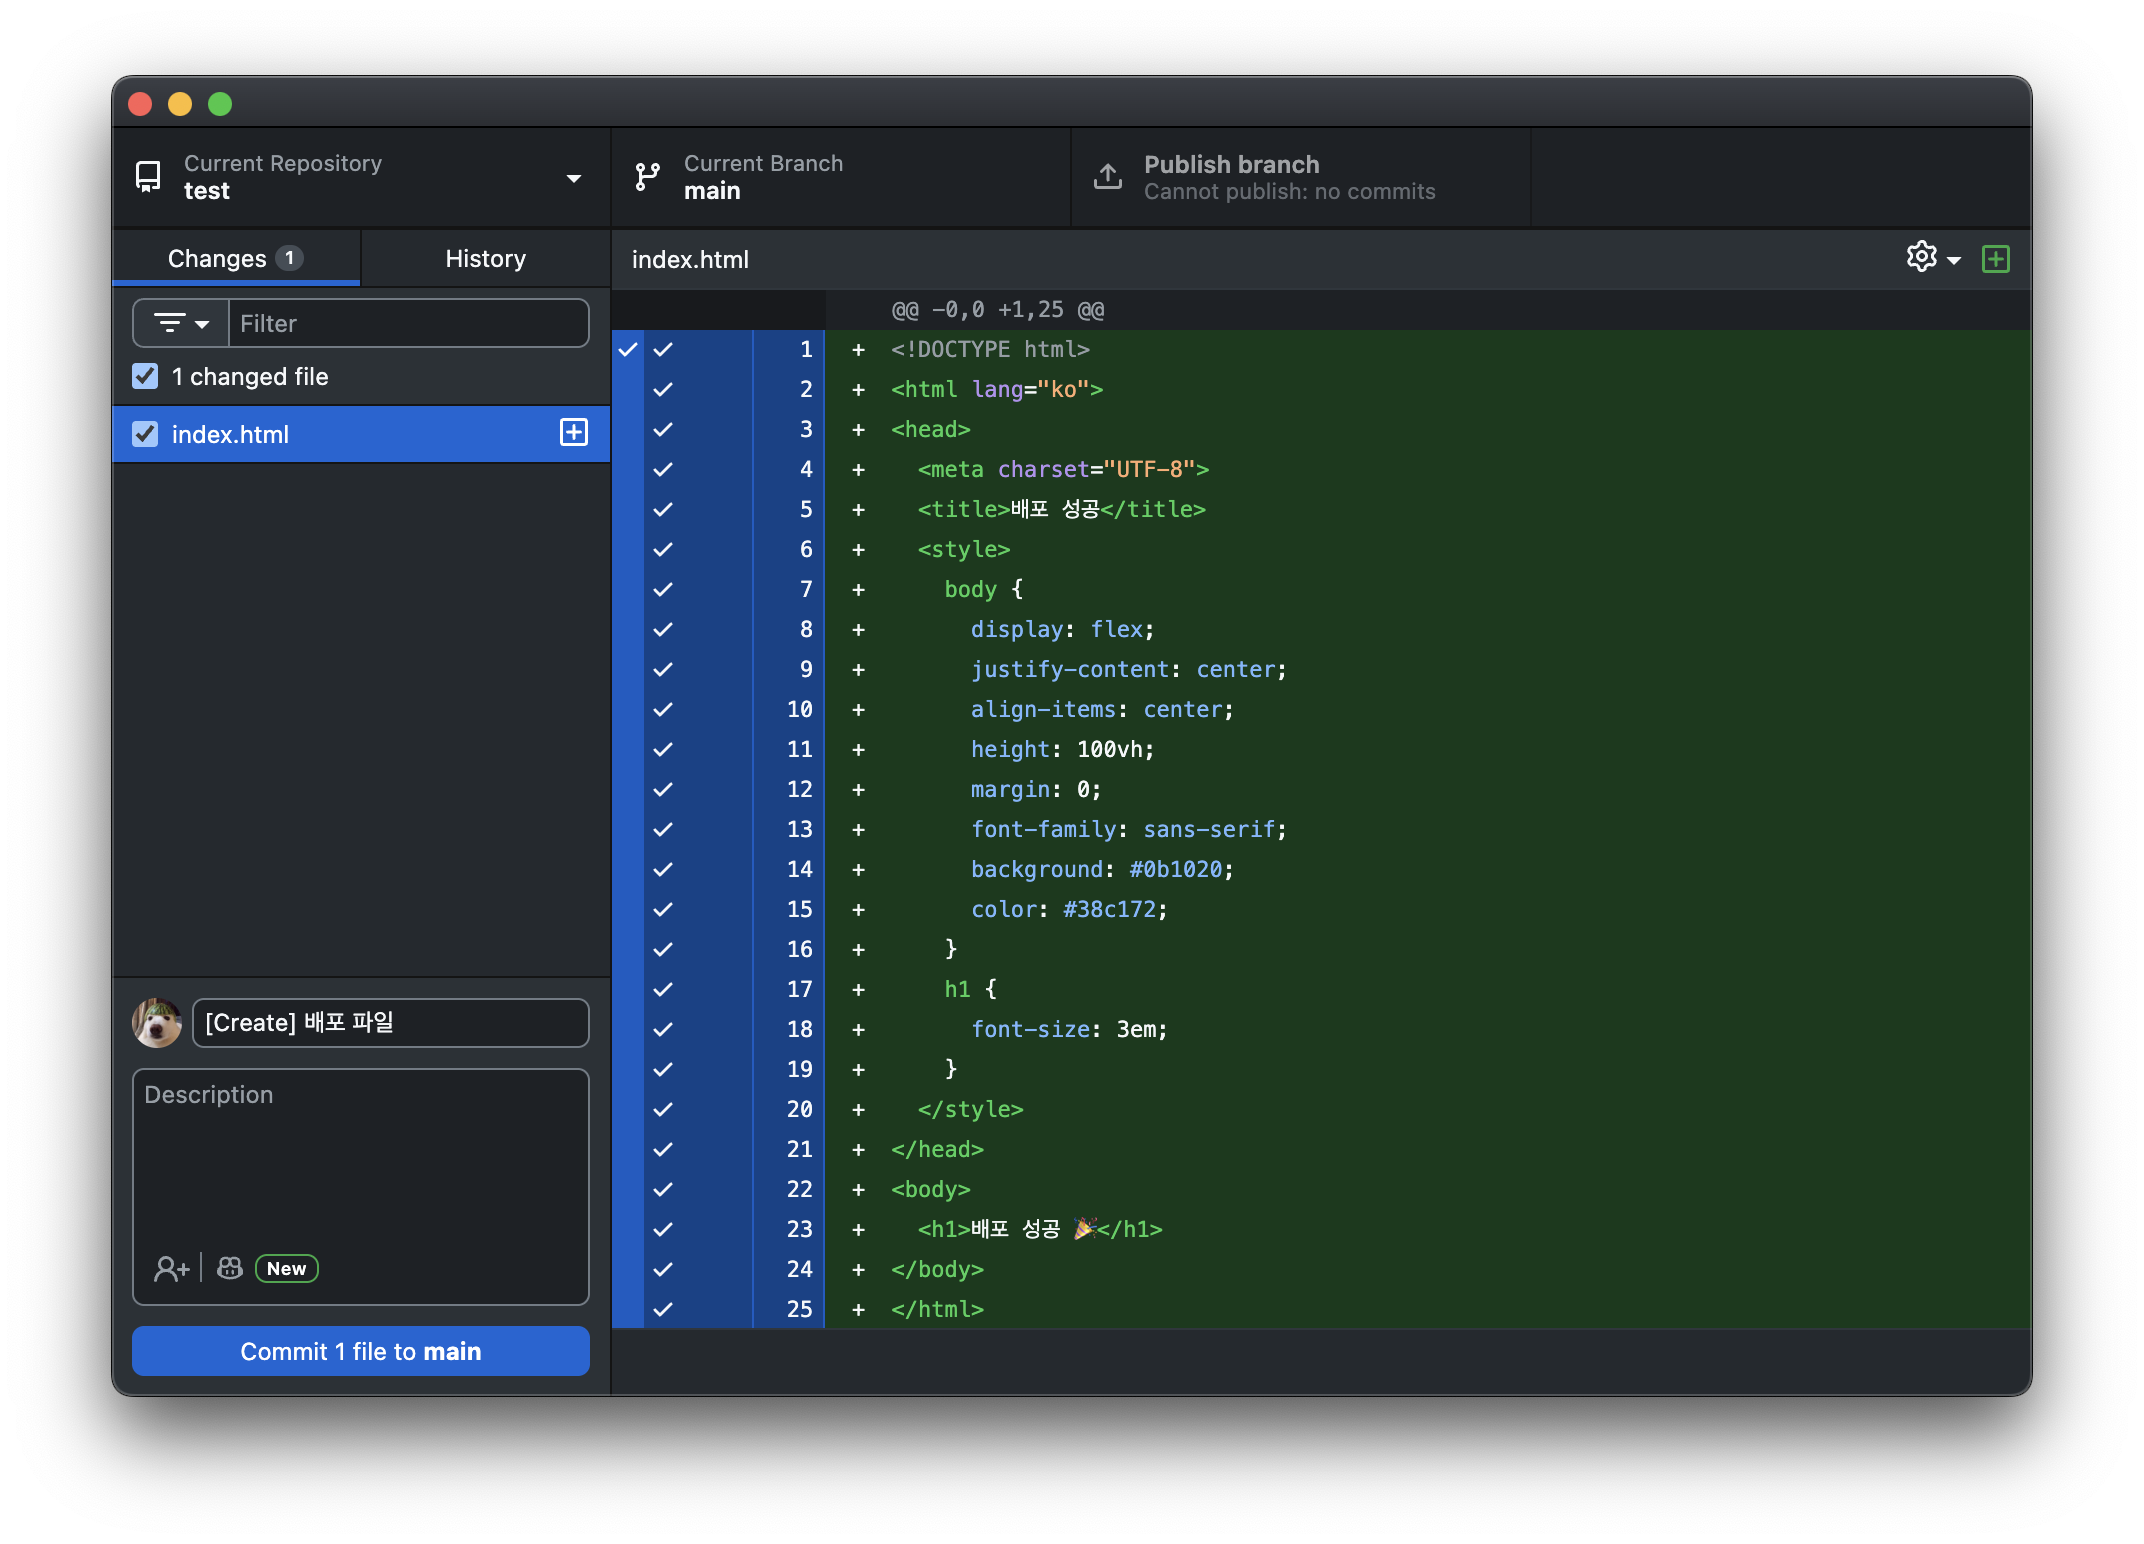Screen dimensions: 2144x1544
Task: Expand the Current Repository dropdown
Action: (x=573, y=178)
